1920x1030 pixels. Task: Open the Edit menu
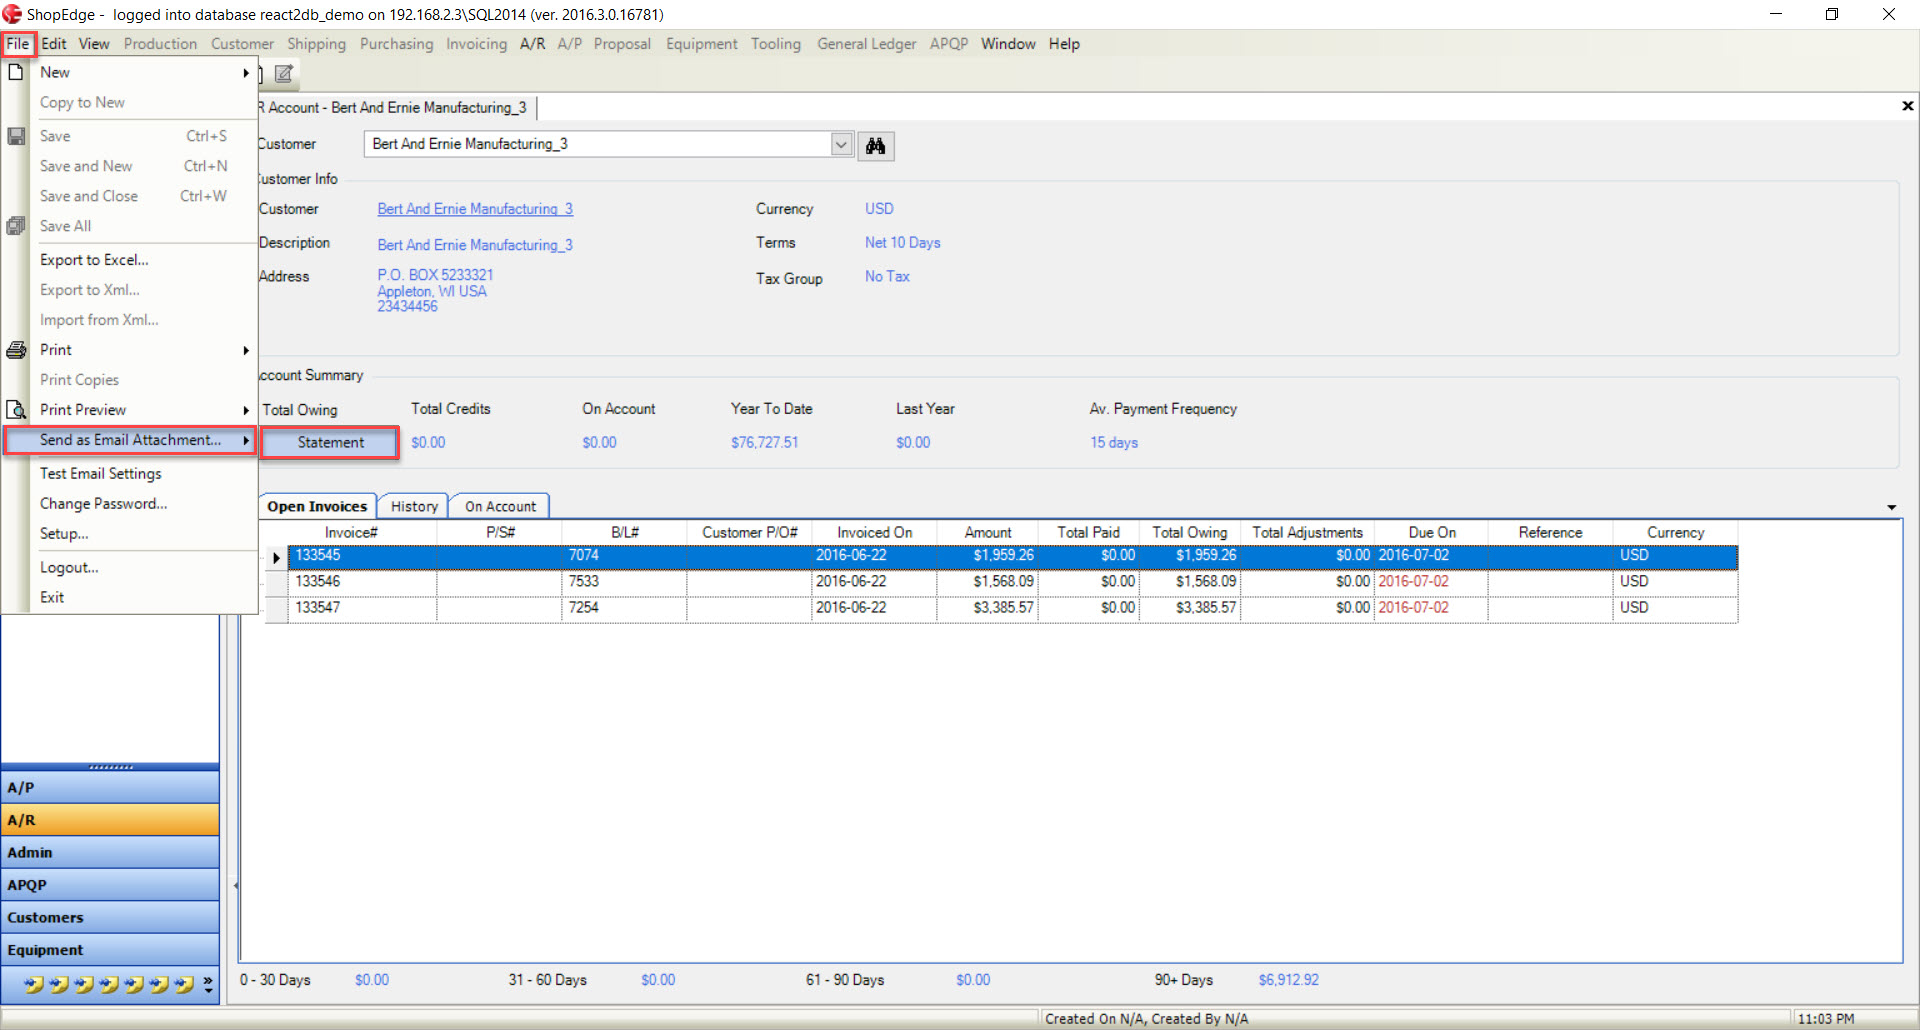(x=54, y=44)
